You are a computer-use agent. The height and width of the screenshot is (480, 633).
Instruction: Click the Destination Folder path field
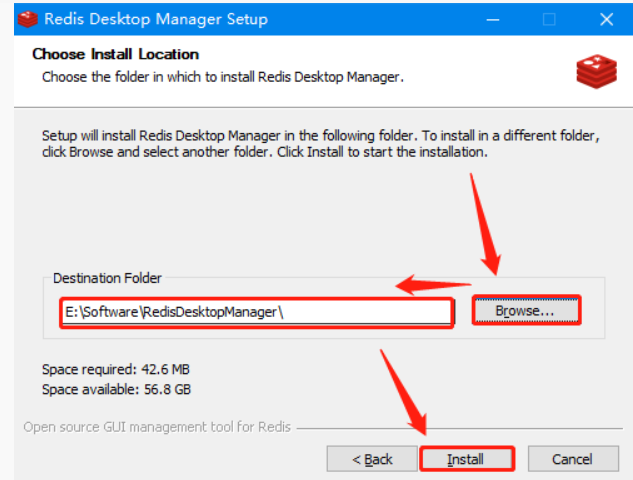pyautogui.click(x=256, y=311)
